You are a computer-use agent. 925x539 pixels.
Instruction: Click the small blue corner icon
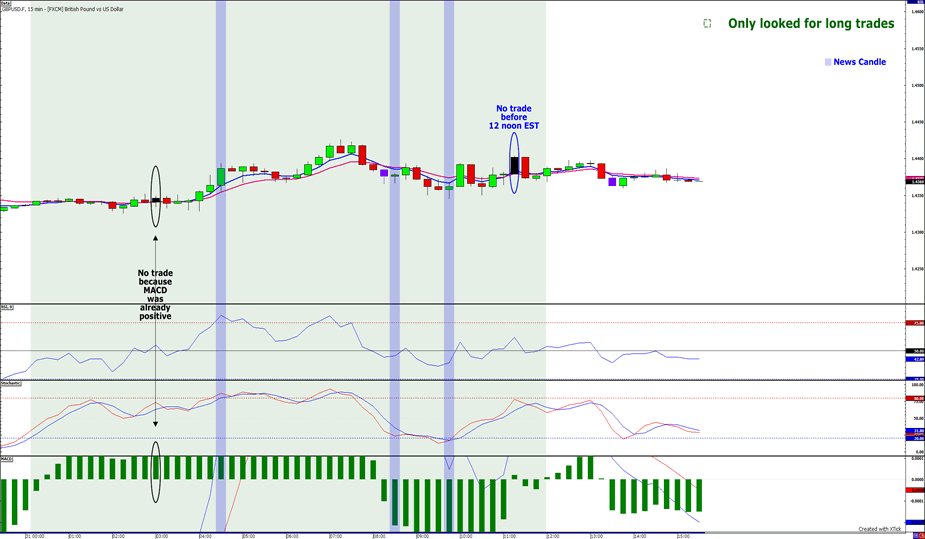916,535
